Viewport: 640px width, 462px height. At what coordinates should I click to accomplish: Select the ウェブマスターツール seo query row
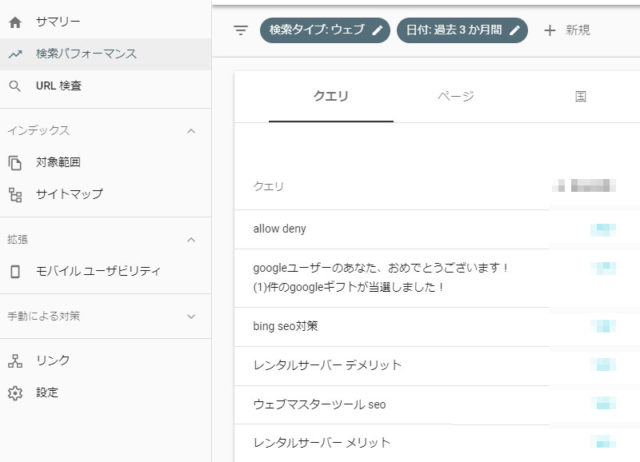(x=437, y=405)
